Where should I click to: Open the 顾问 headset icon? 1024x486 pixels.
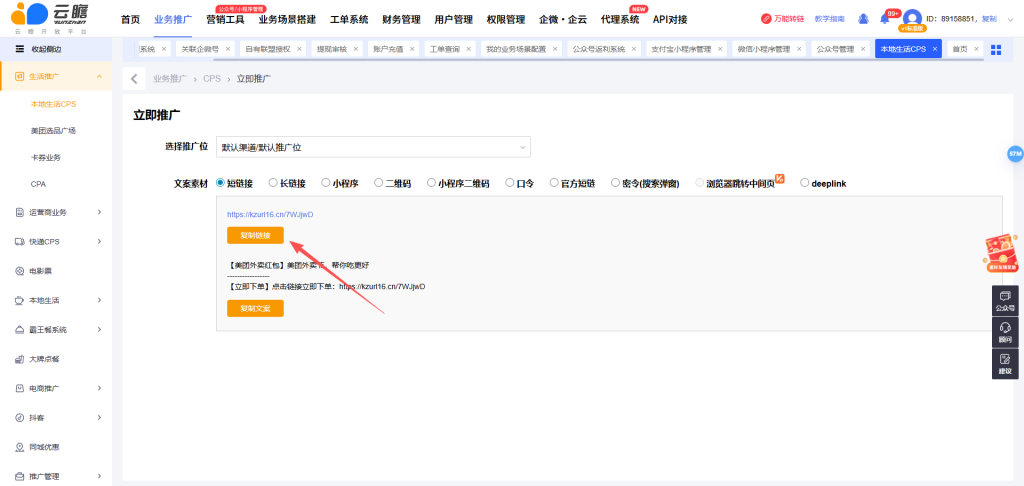(1005, 331)
